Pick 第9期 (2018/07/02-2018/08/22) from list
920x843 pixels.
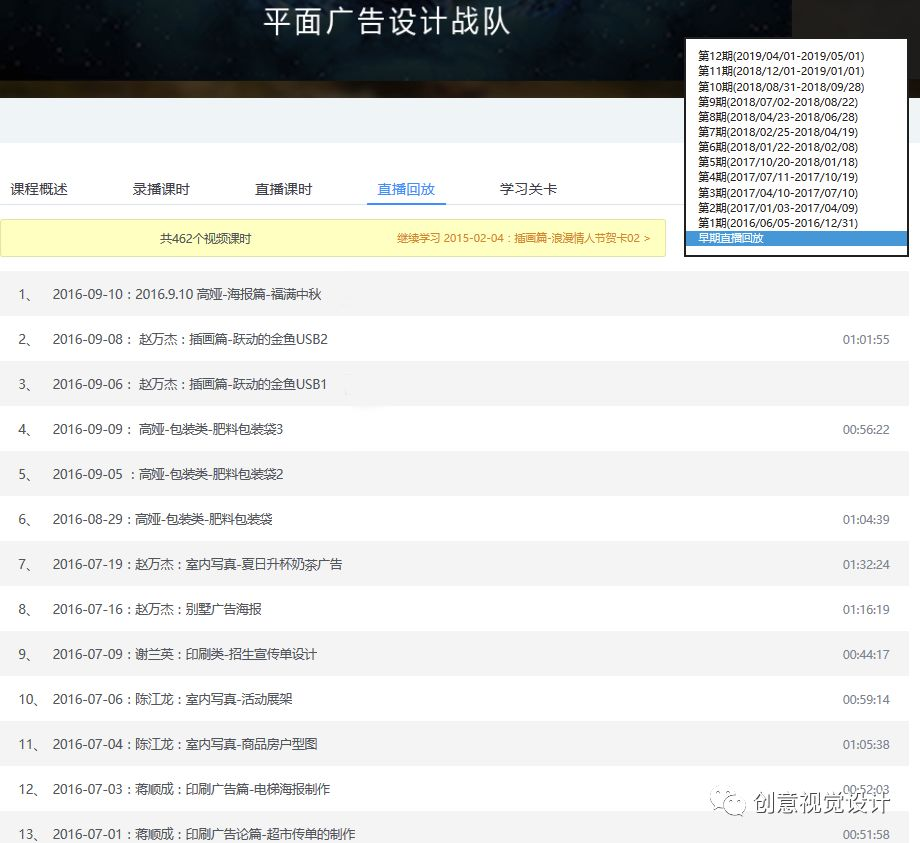(x=778, y=101)
